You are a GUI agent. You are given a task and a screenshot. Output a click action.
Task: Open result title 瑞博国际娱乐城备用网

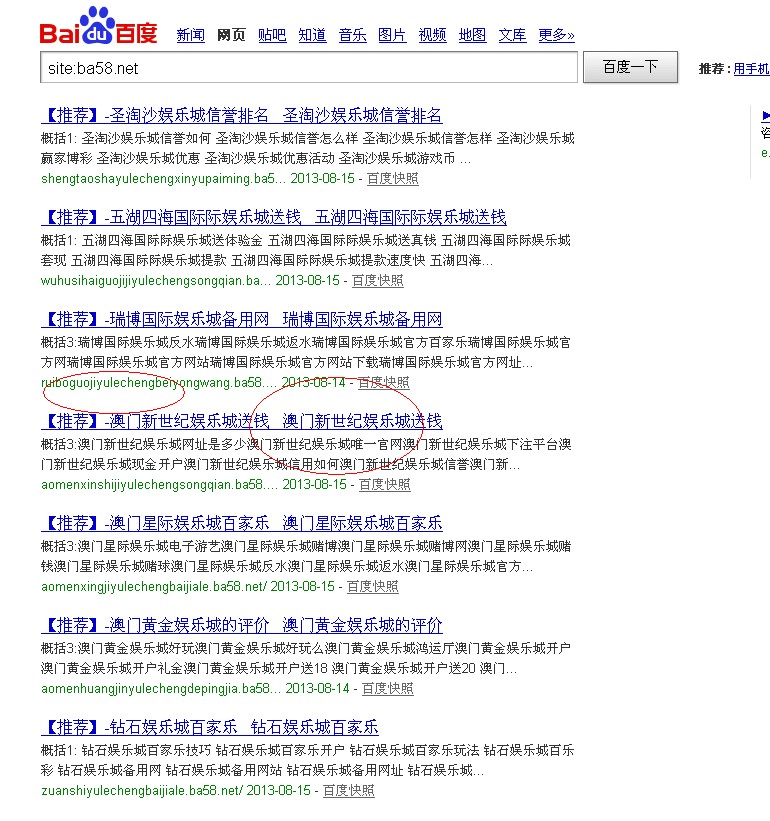tap(241, 319)
